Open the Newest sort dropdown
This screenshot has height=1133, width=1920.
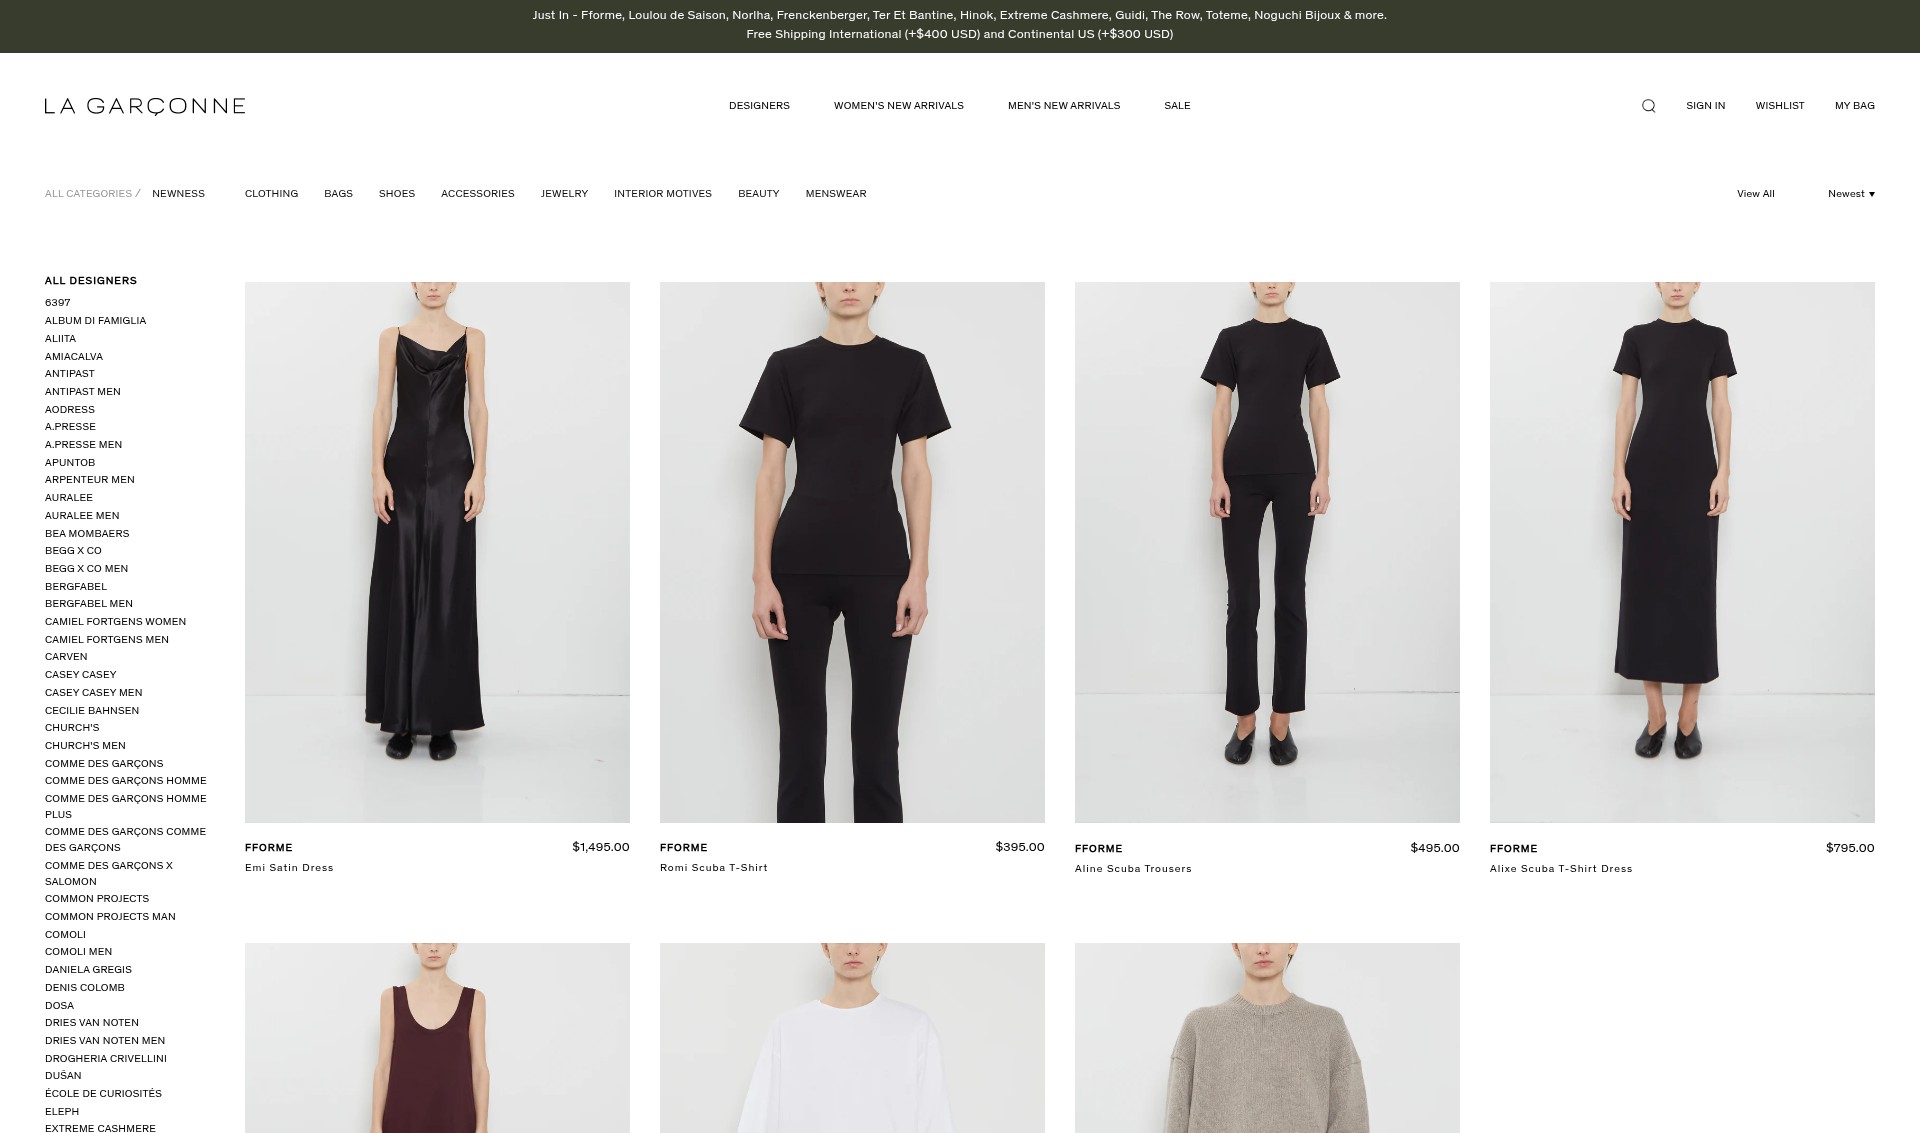click(x=1851, y=194)
